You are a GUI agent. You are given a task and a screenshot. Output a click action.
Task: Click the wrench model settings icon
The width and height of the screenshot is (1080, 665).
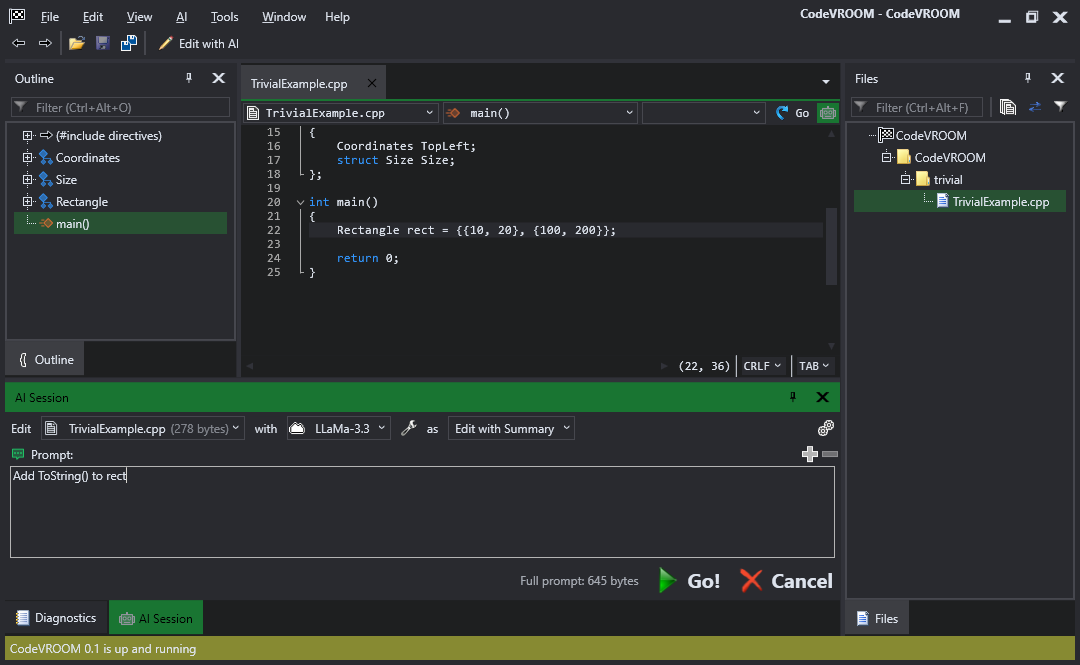[408, 429]
